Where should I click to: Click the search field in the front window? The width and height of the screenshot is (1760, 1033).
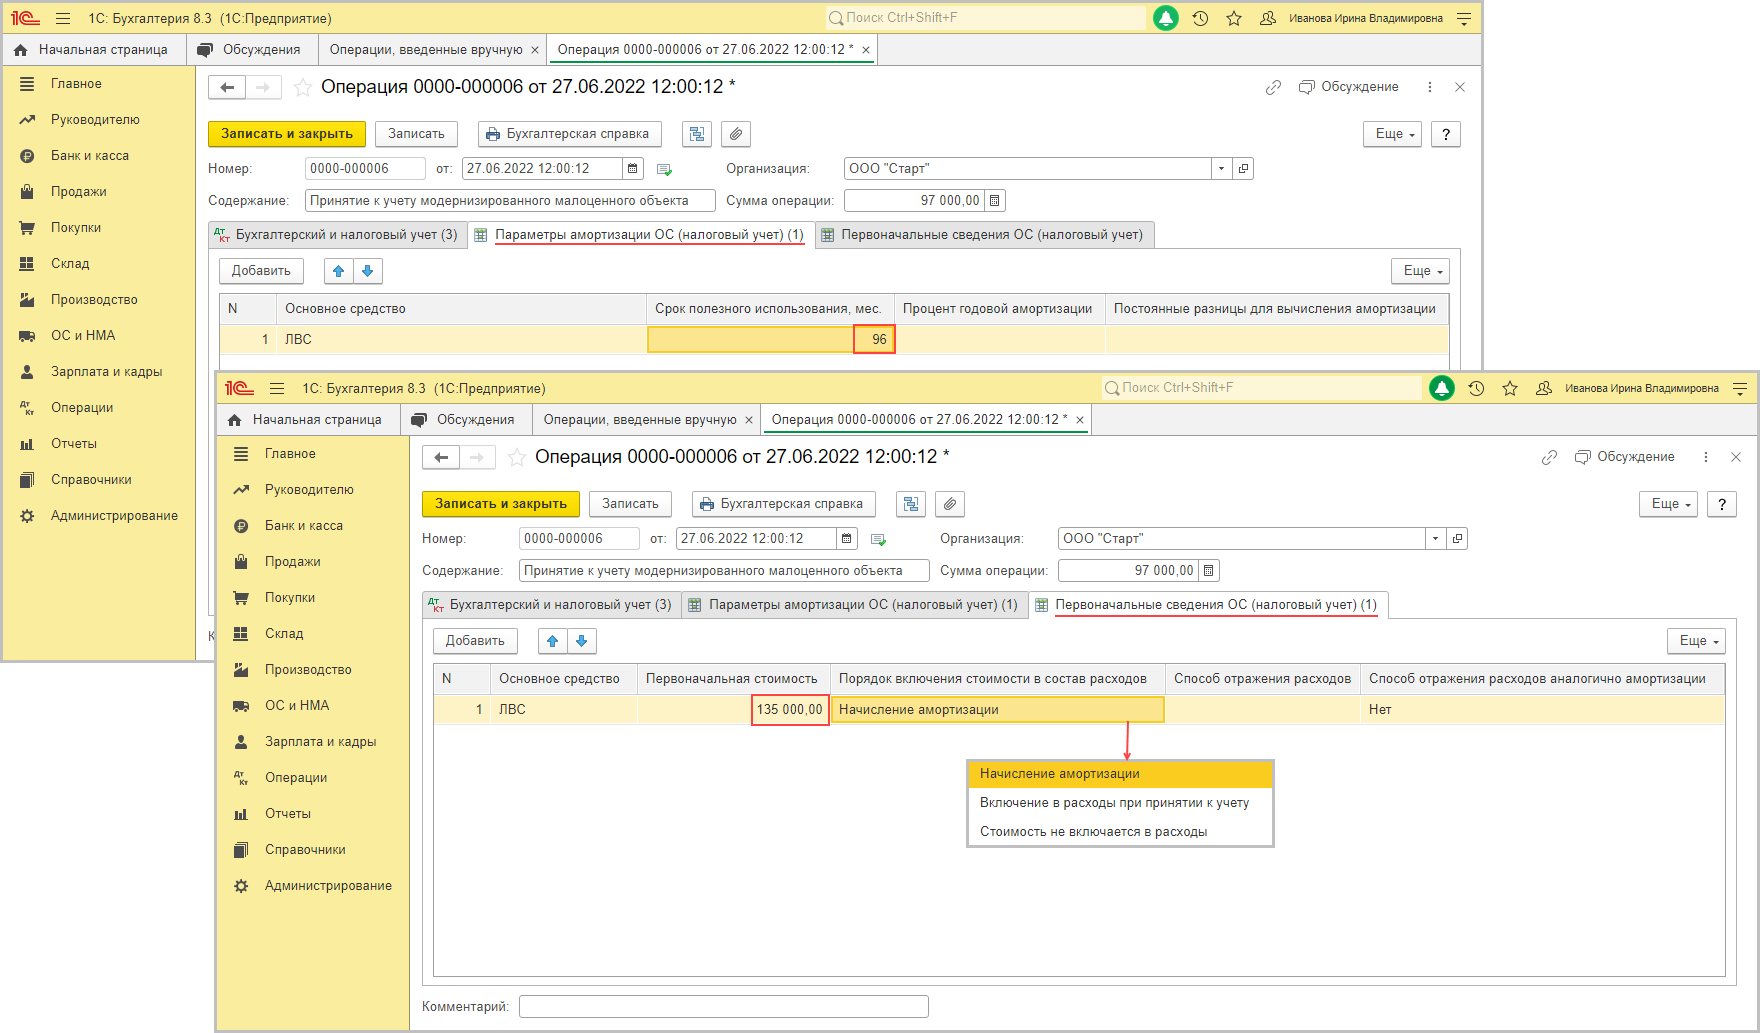[1261, 388]
